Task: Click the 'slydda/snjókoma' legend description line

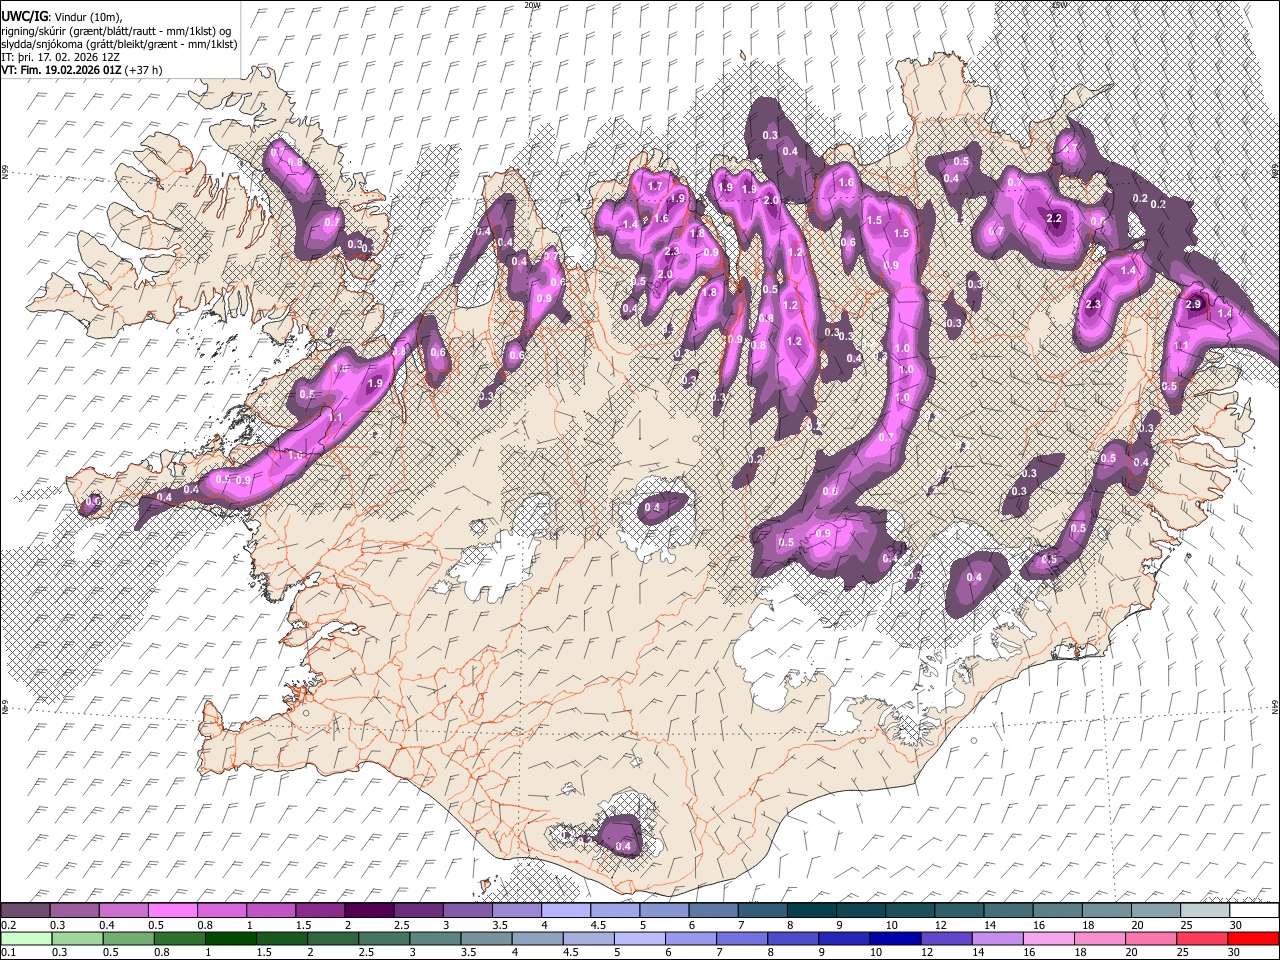Action: coord(119,44)
